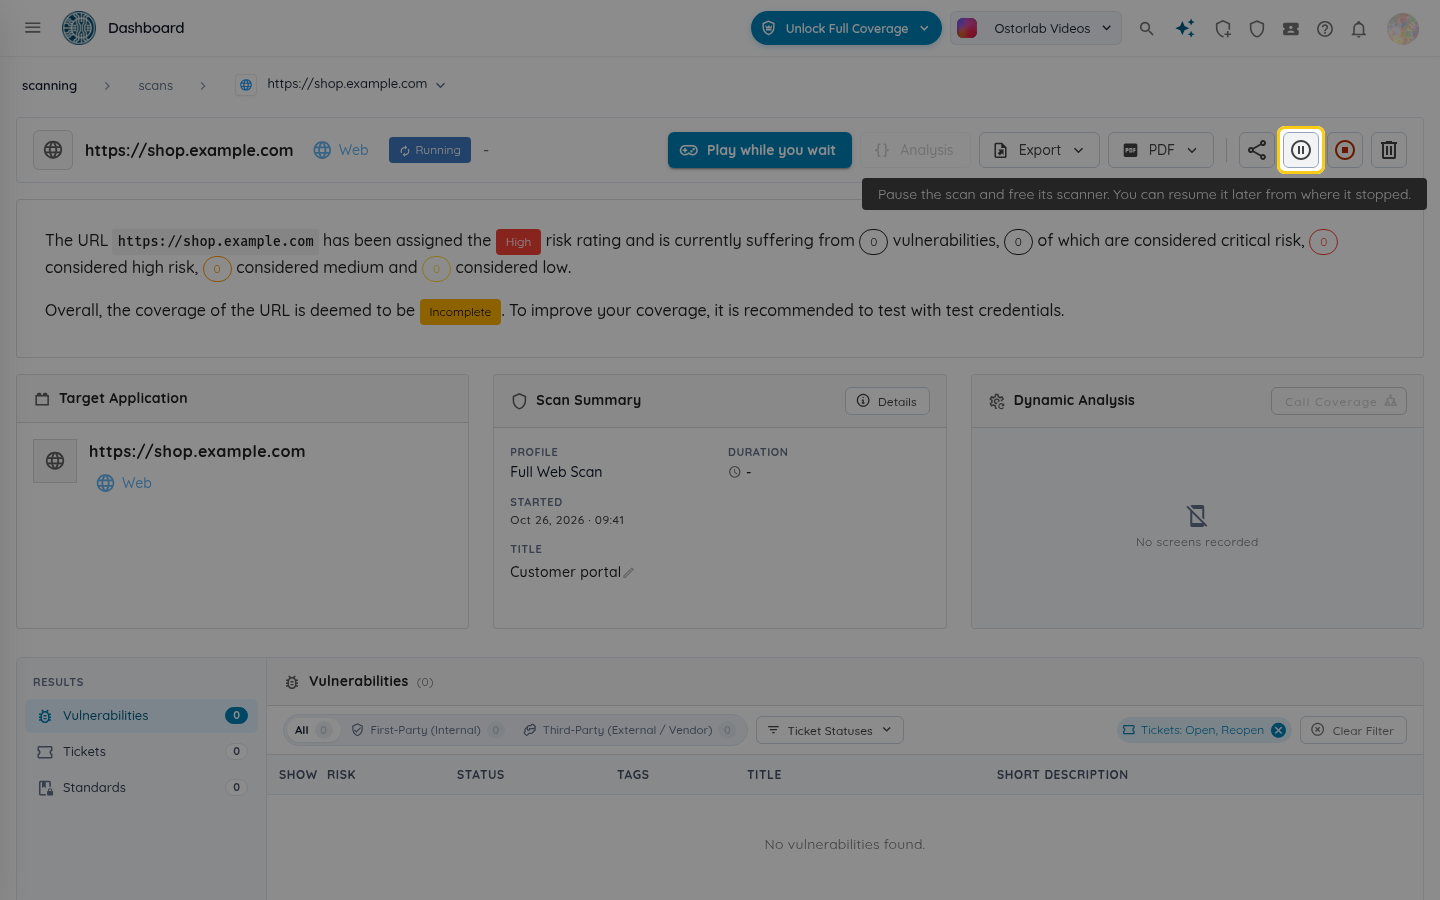Click the RISK column header
Screen dimensions: 1440x900
pyautogui.click(x=341, y=775)
